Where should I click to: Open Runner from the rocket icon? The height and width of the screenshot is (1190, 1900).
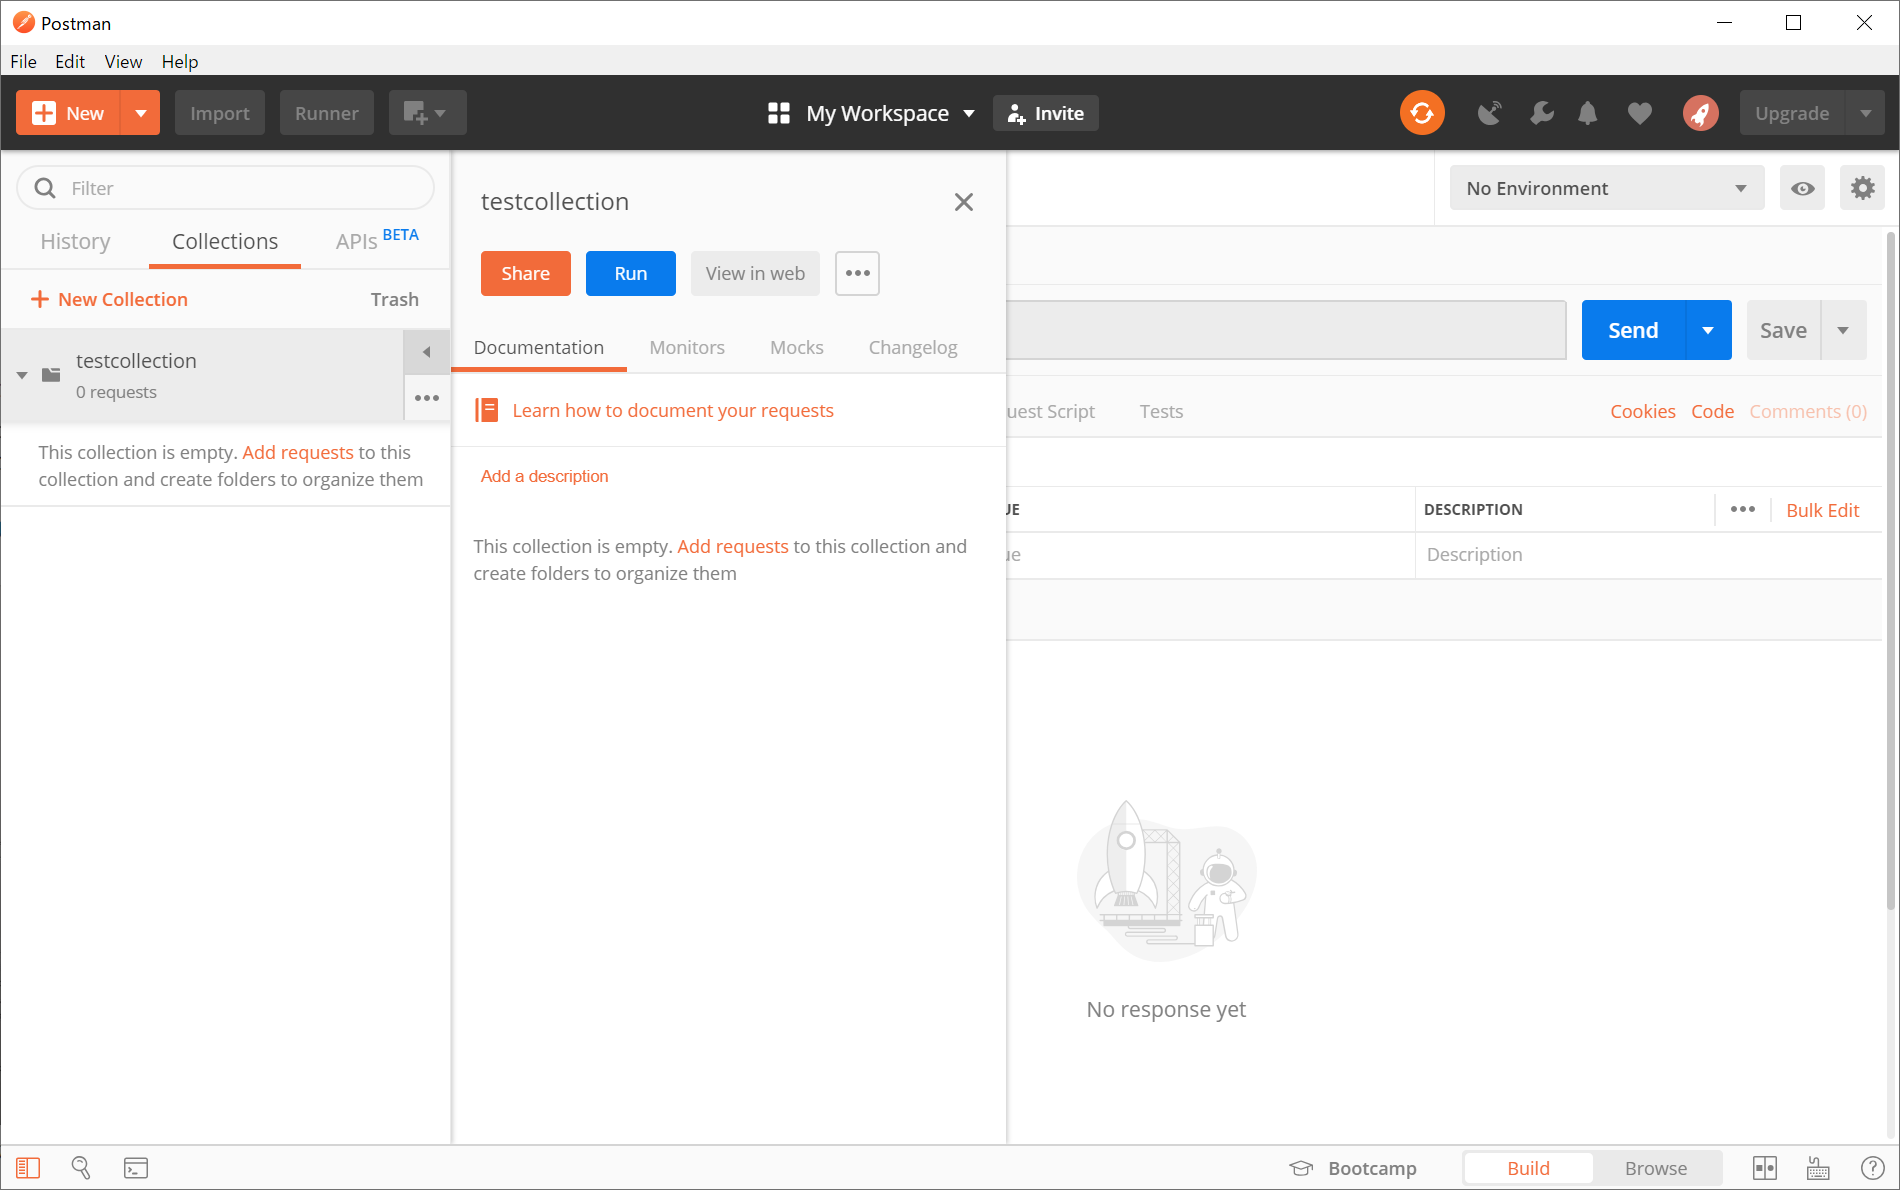coord(1701,113)
